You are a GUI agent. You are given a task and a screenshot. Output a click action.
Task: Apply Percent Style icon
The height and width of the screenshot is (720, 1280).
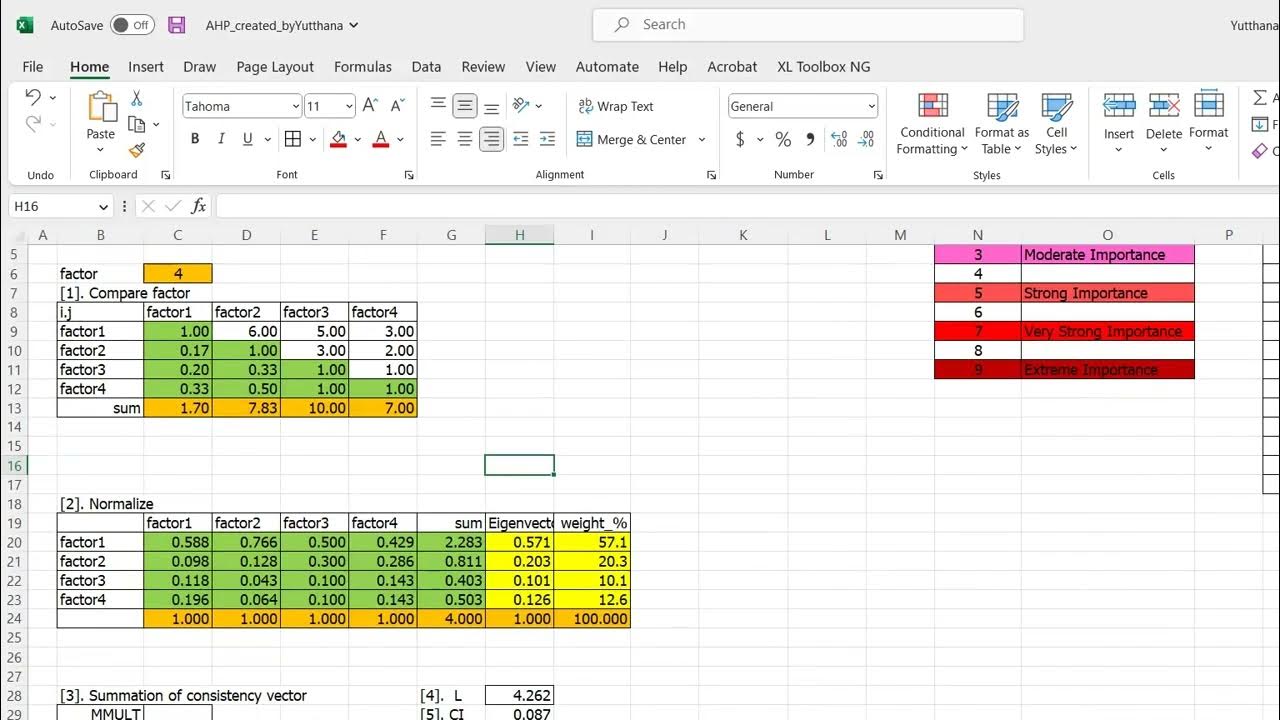[x=783, y=139]
